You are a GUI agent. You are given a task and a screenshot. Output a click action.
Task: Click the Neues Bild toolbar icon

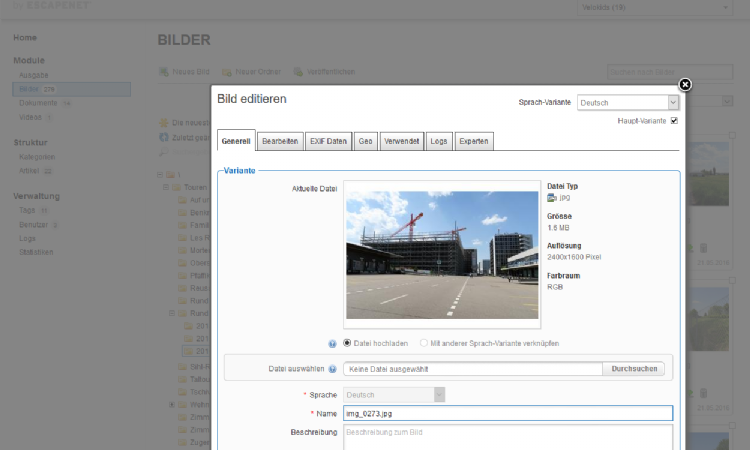click(x=164, y=72)
